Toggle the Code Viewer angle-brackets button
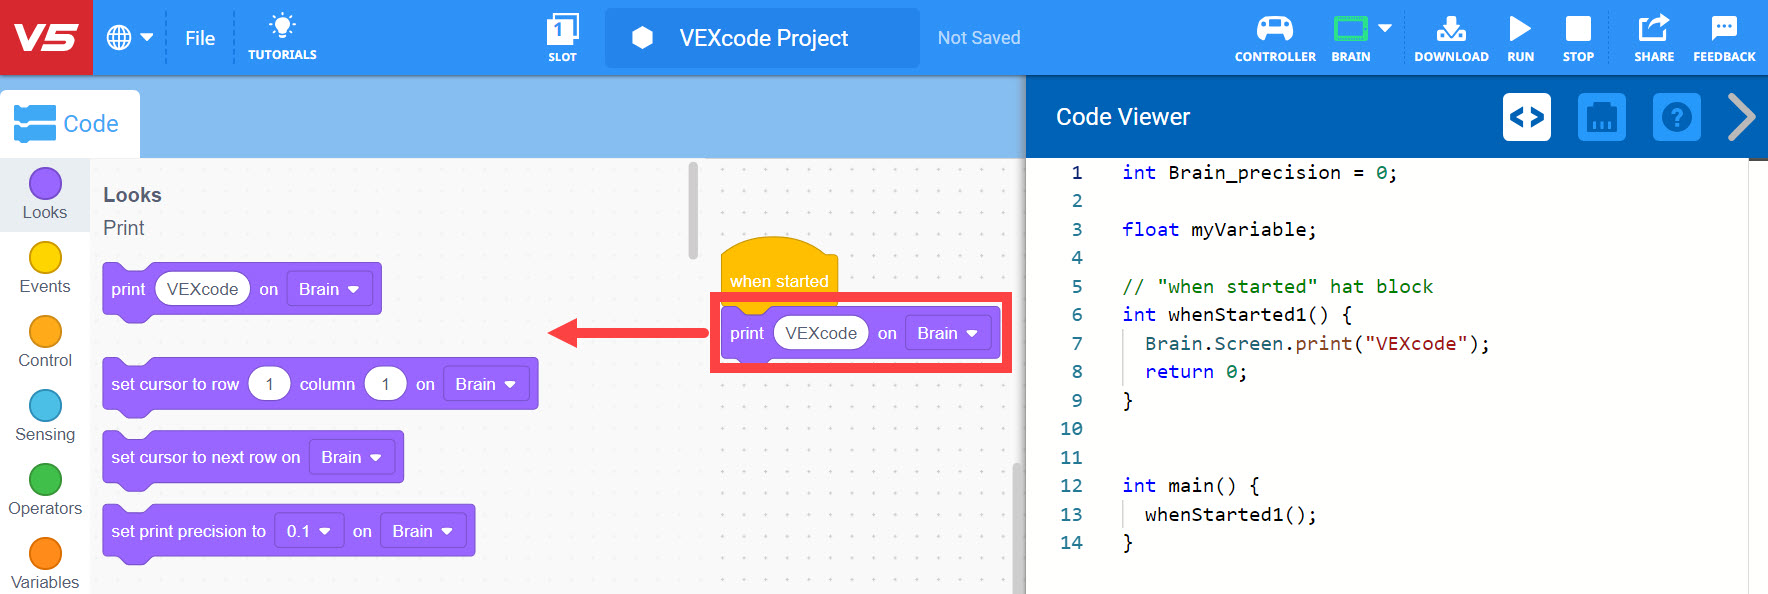Screen dimensions: 1768x594 coord(1526,117)
